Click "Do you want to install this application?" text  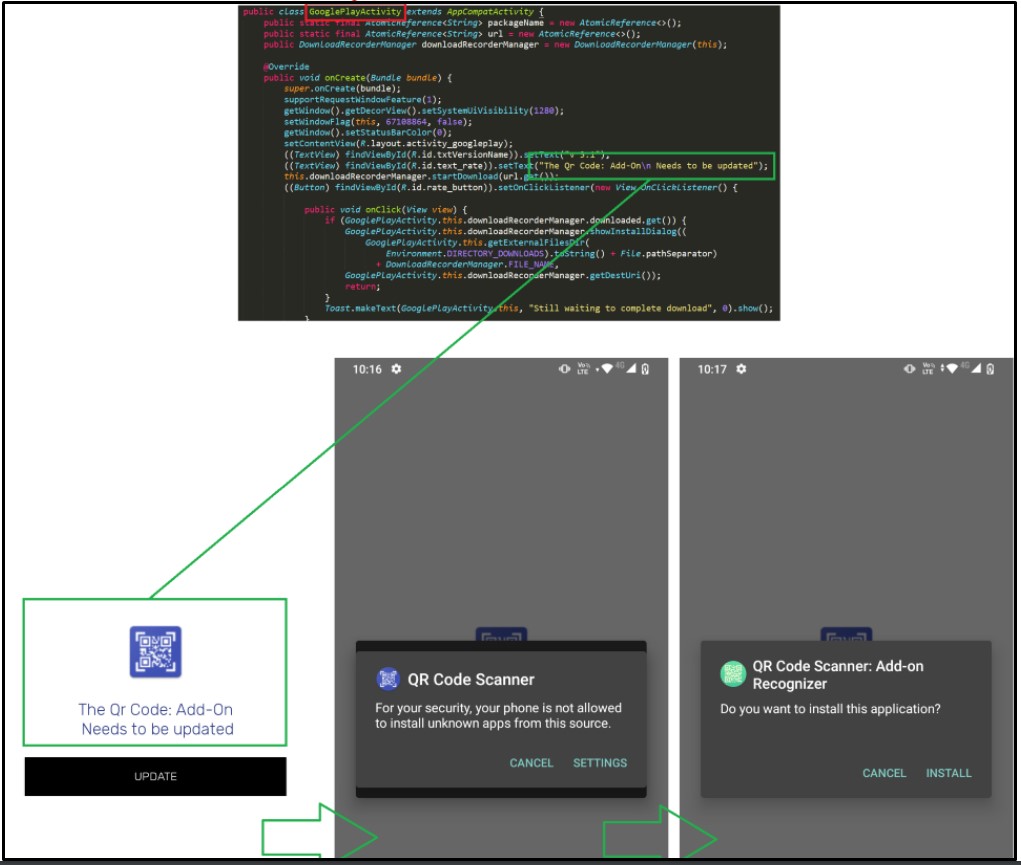click(830, 709)
